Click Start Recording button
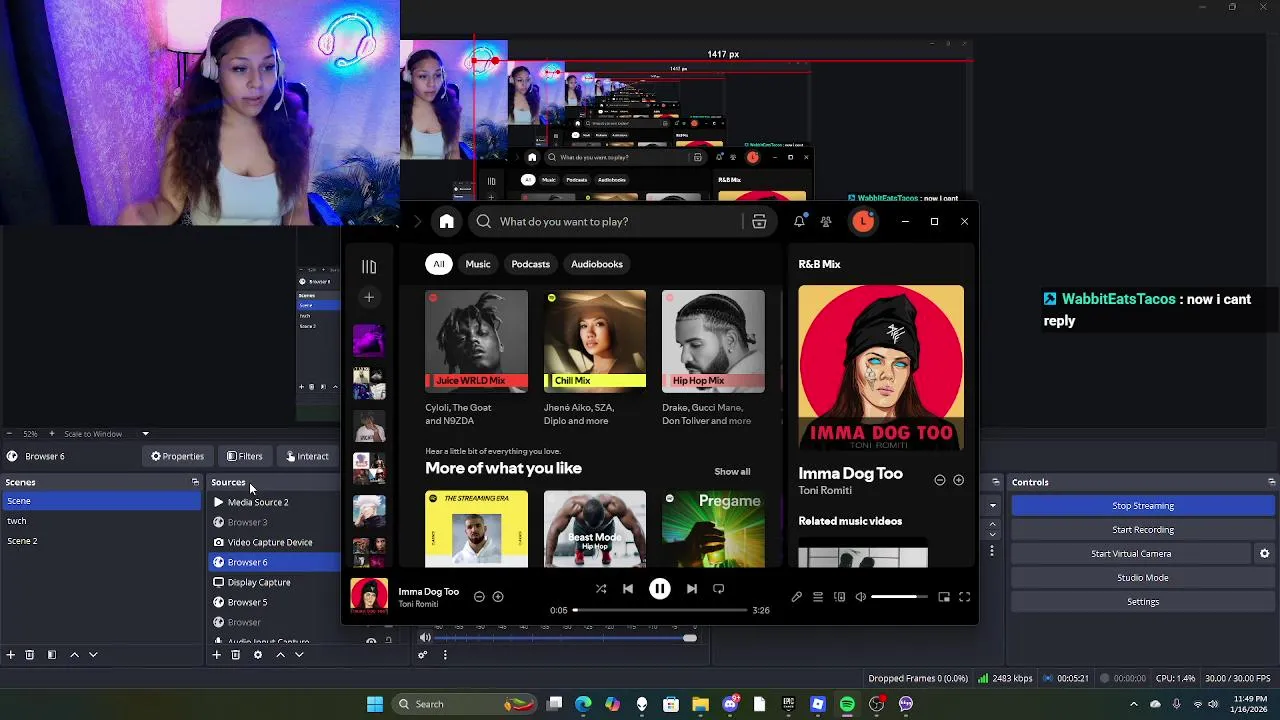Image resolution: width=1280 pixels, height=720 pixels. (1143, 530)
